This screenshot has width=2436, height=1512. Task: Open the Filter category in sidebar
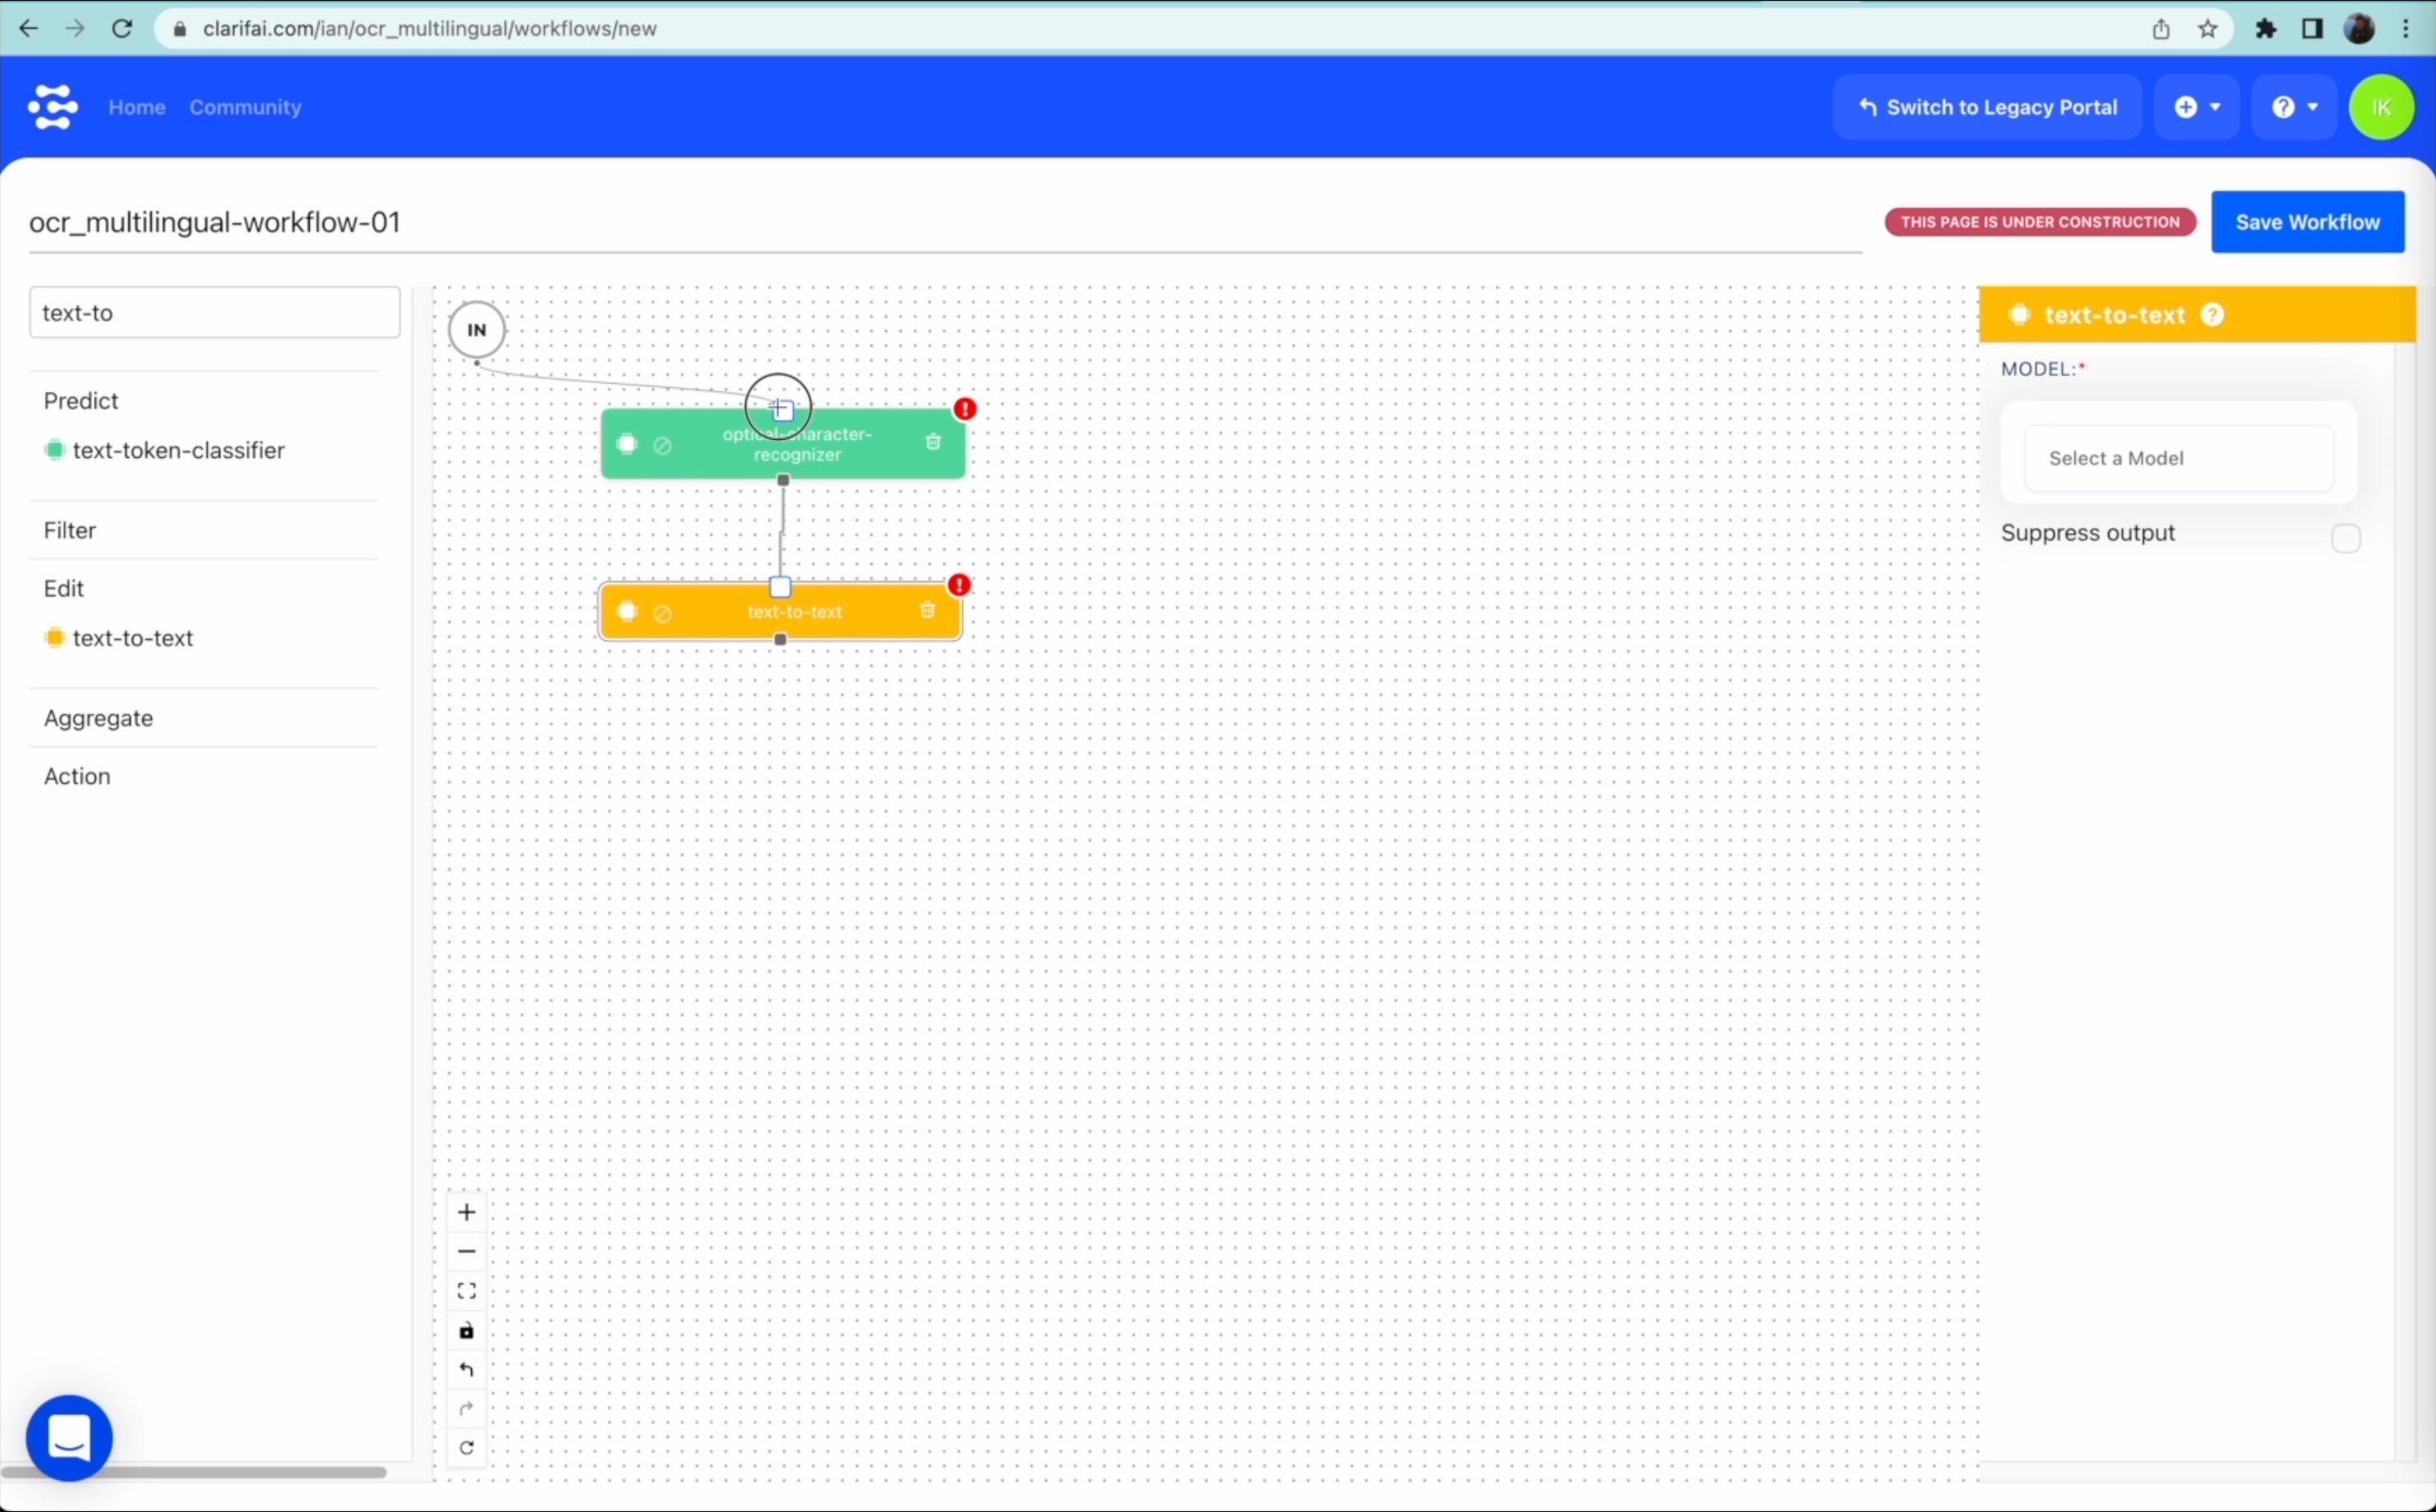[70, 530]
